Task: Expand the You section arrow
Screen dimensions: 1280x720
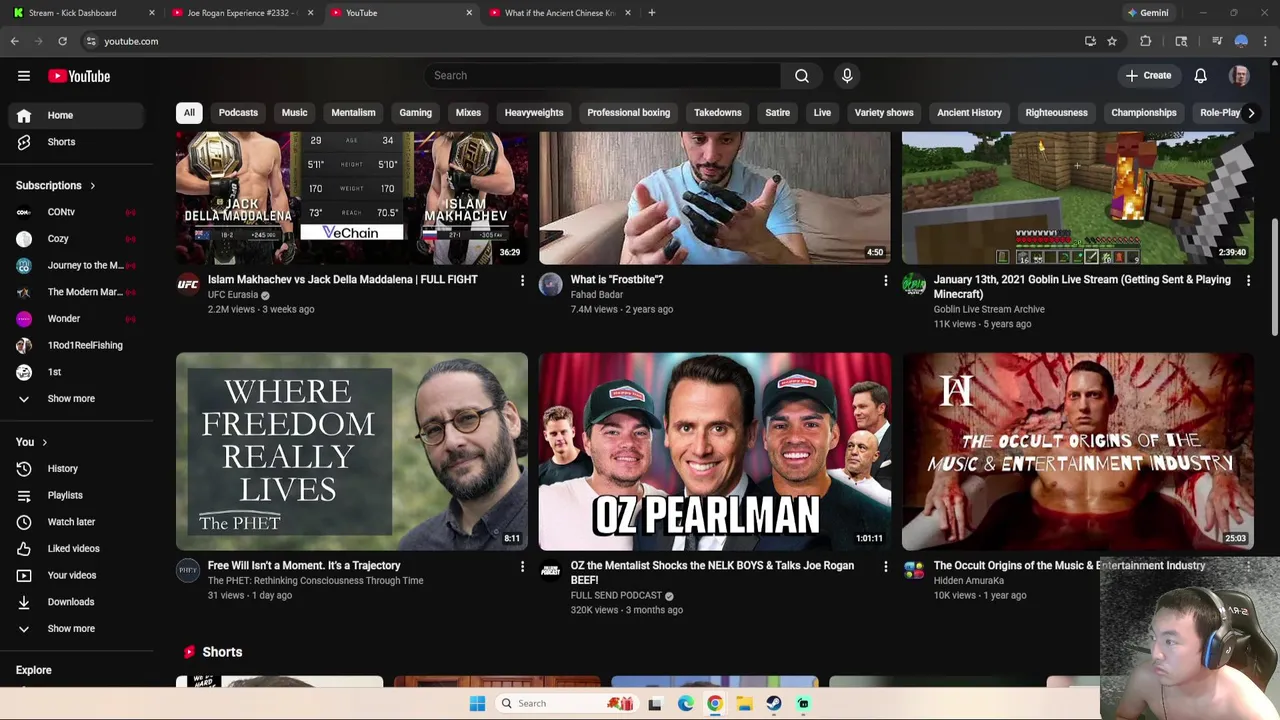Action: pos(44,443)
